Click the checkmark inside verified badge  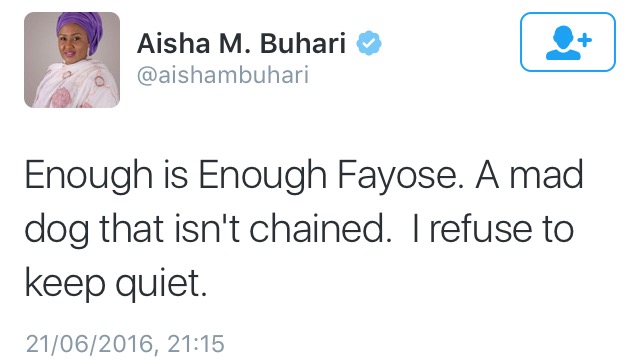369,43
